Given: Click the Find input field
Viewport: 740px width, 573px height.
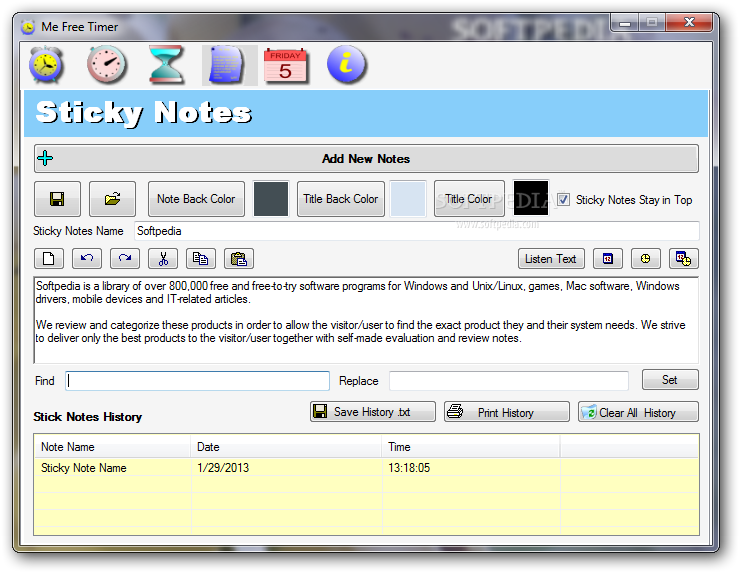Looking at the screenshot, I should (x=197, y=380).
